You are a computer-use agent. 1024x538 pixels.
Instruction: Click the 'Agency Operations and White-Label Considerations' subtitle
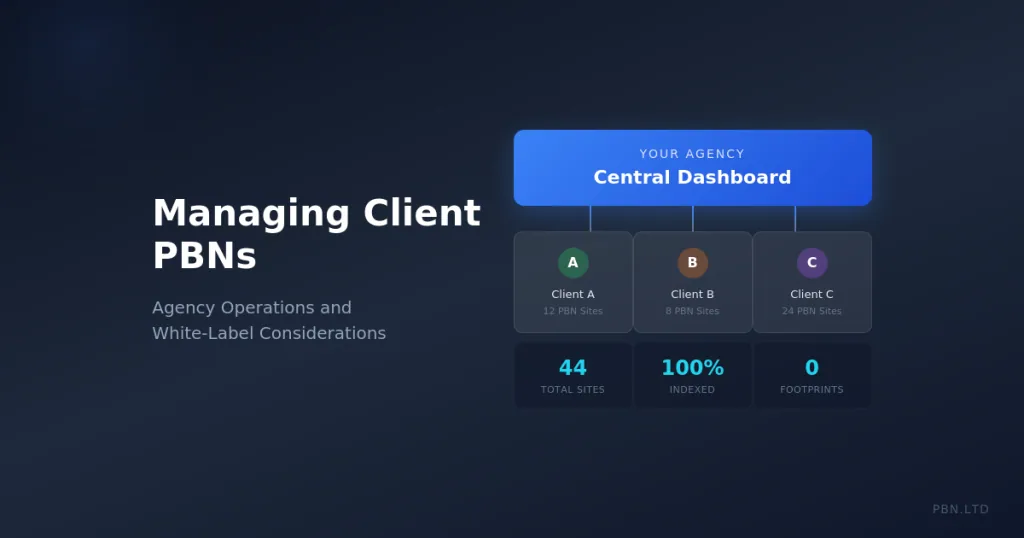point(269,320)
